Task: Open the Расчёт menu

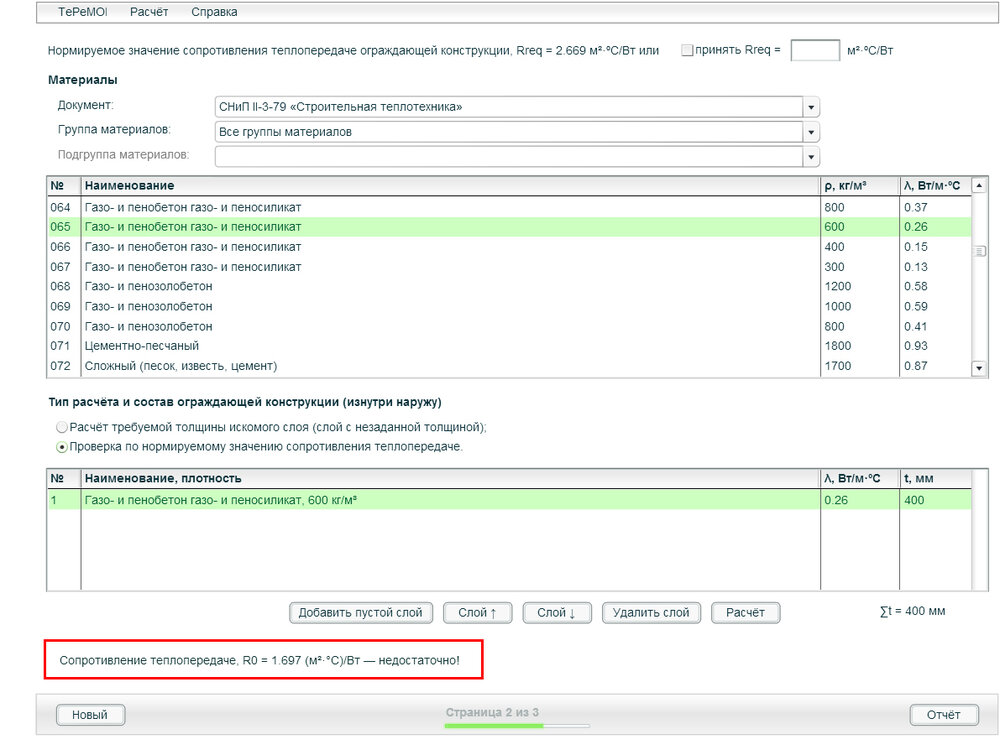Action: pyautogui.click(x=149, y=12)
